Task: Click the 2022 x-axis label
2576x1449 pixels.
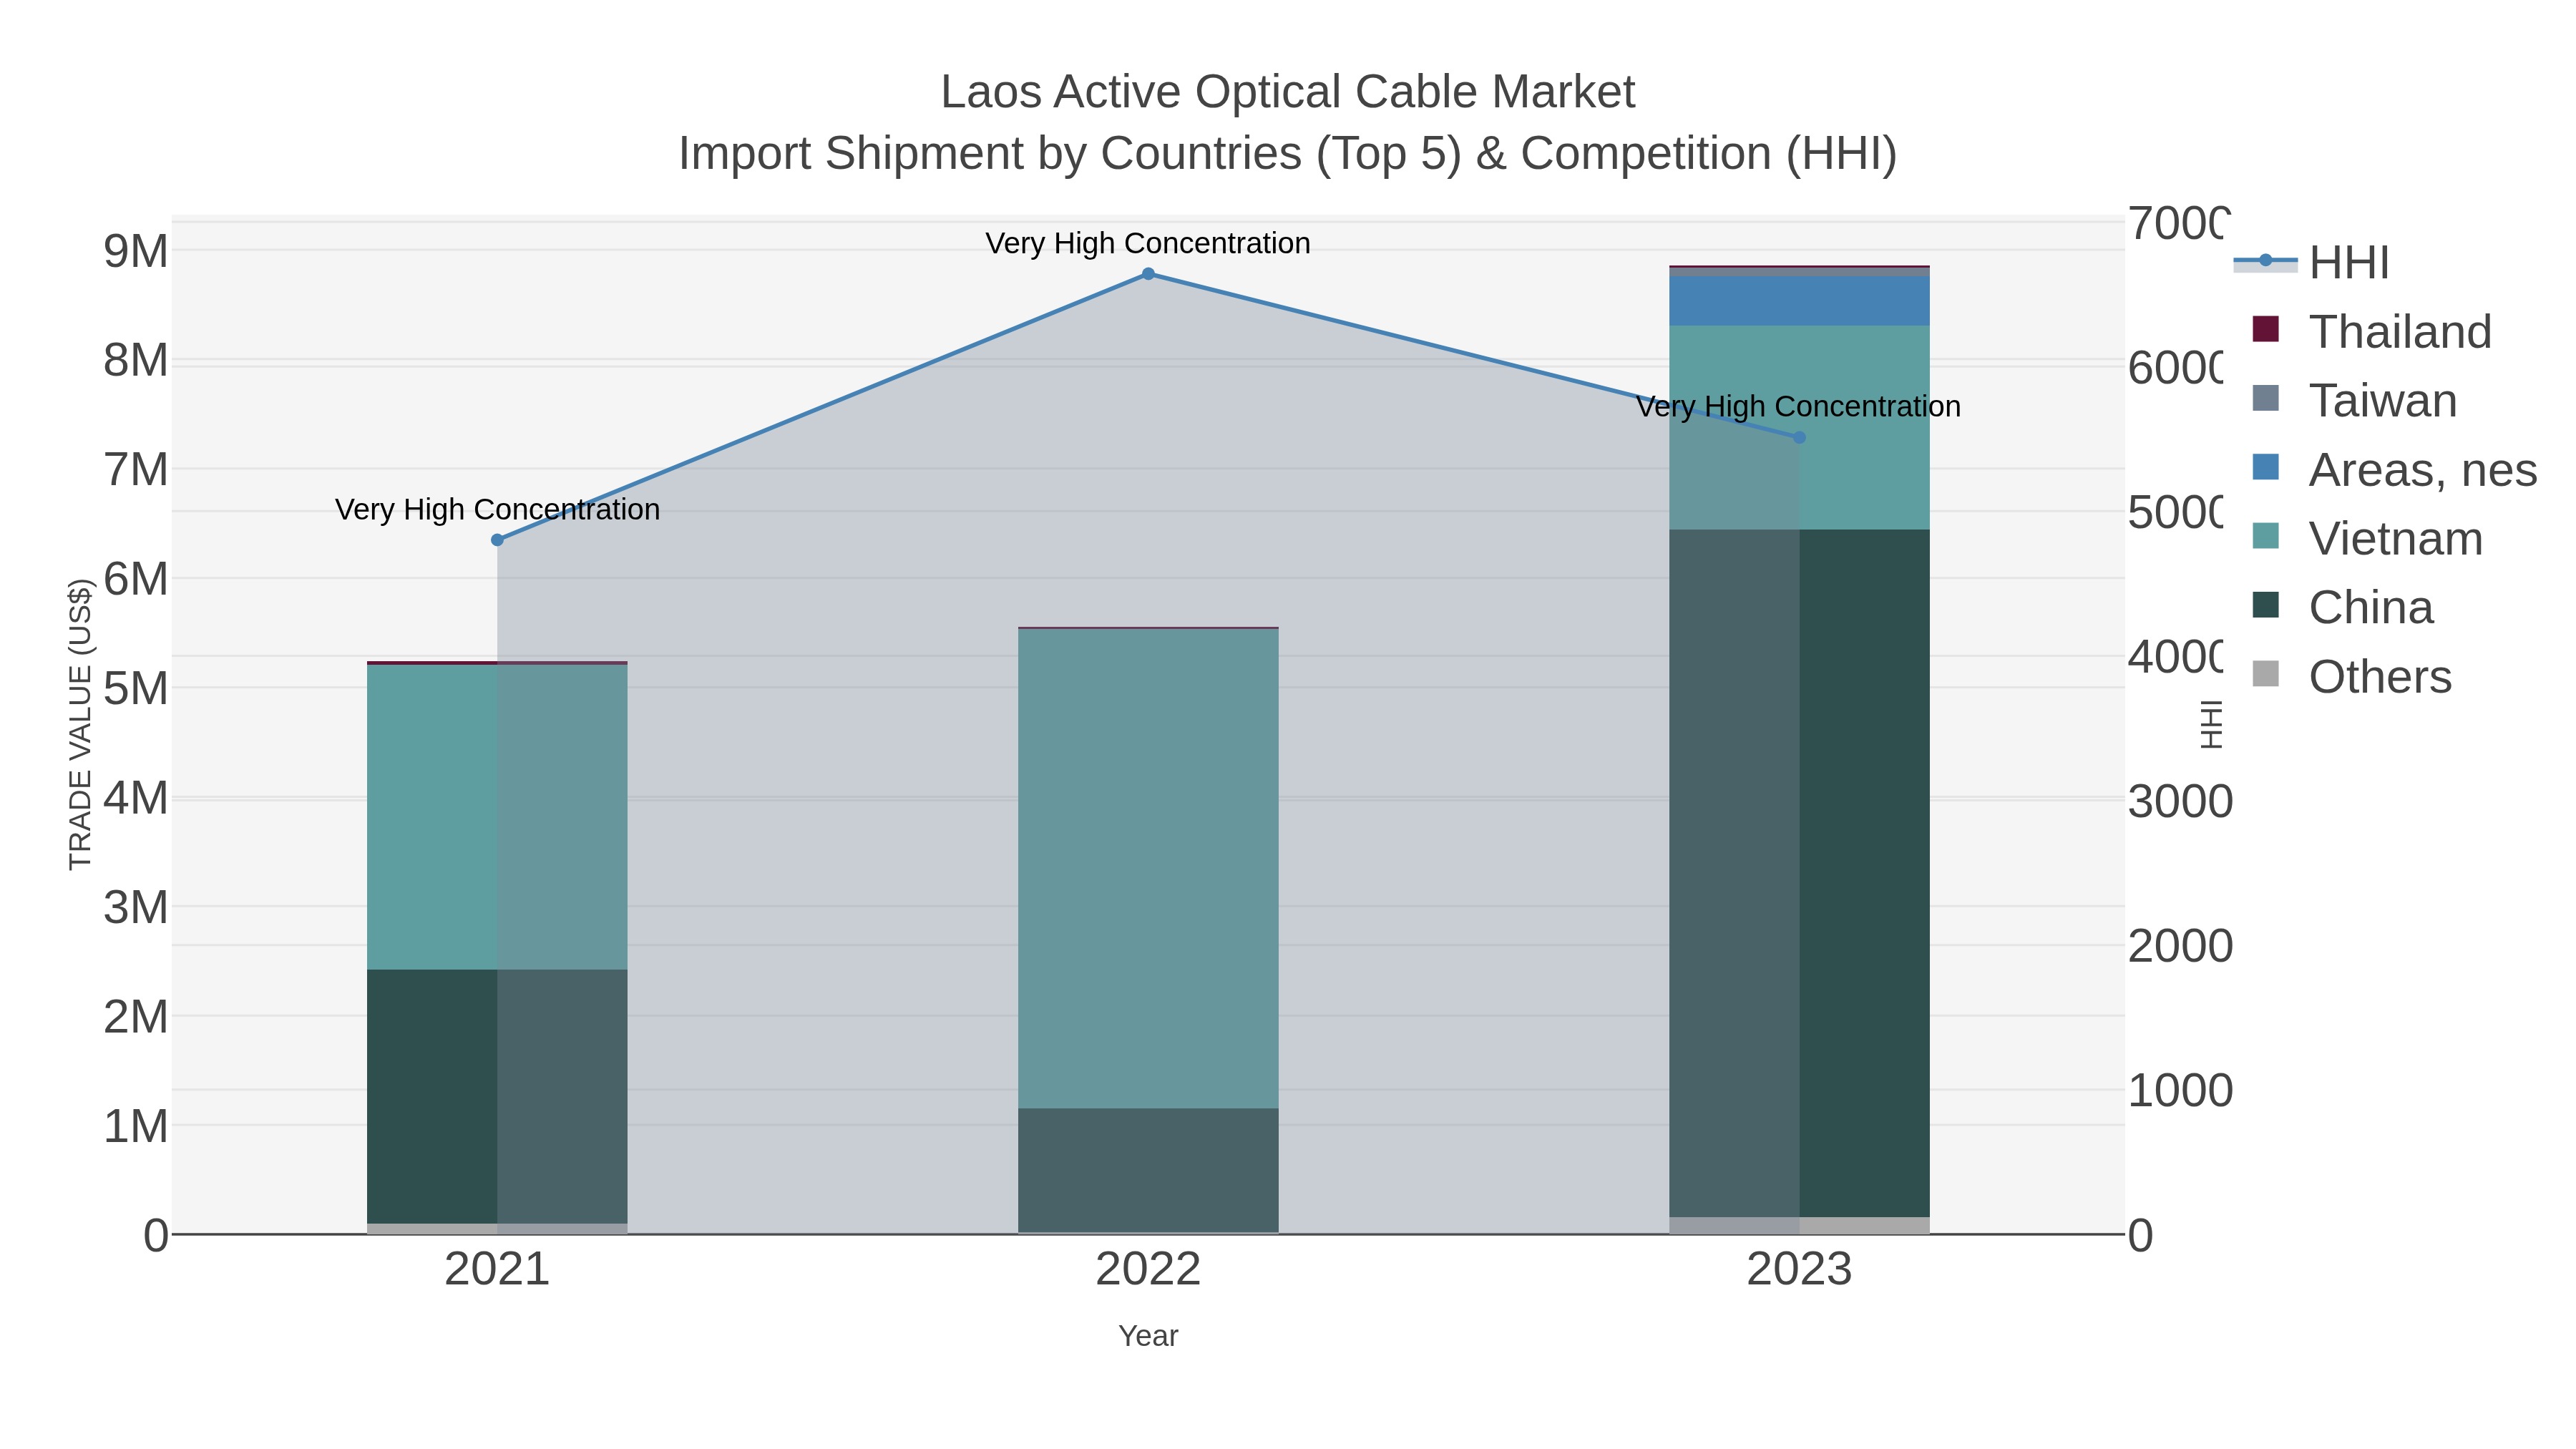Action: pos(1148,1269)
